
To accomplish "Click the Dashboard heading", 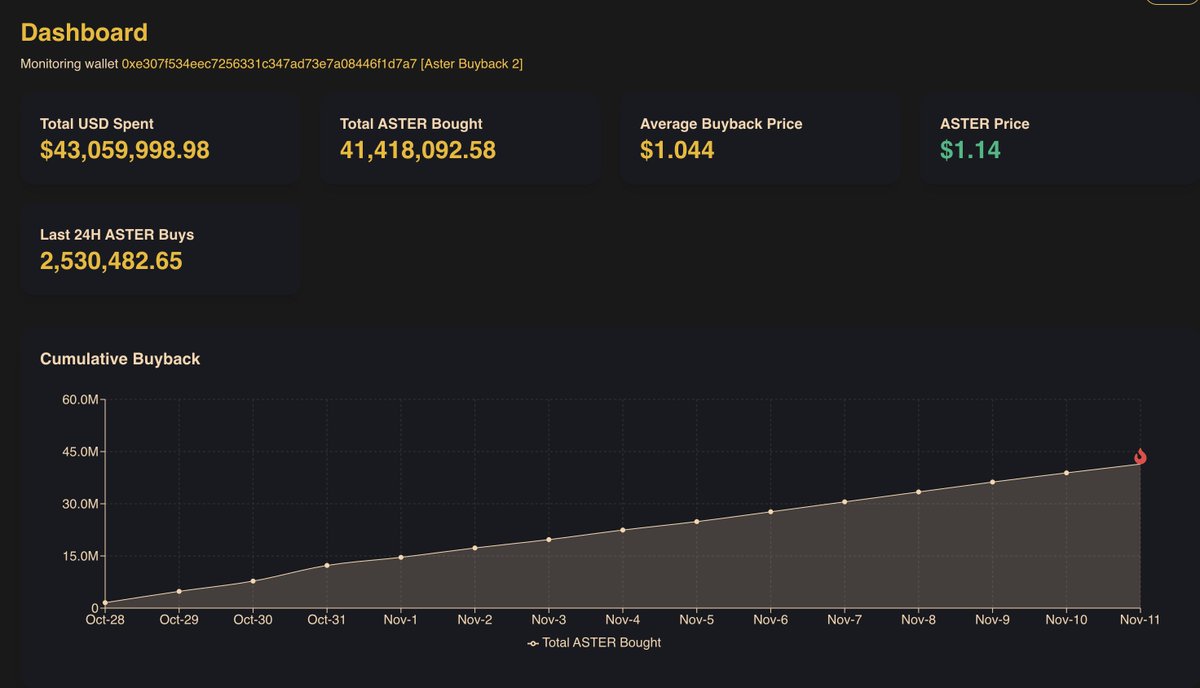I will 84,32.
